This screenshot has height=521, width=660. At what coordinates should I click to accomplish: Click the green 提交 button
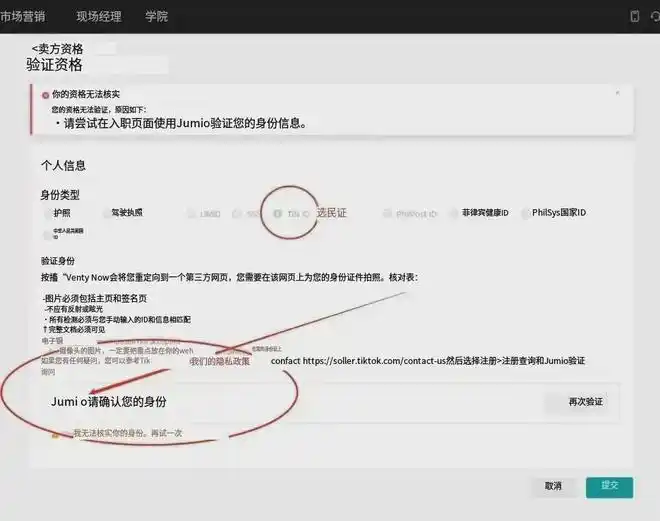tap(609, 487)
